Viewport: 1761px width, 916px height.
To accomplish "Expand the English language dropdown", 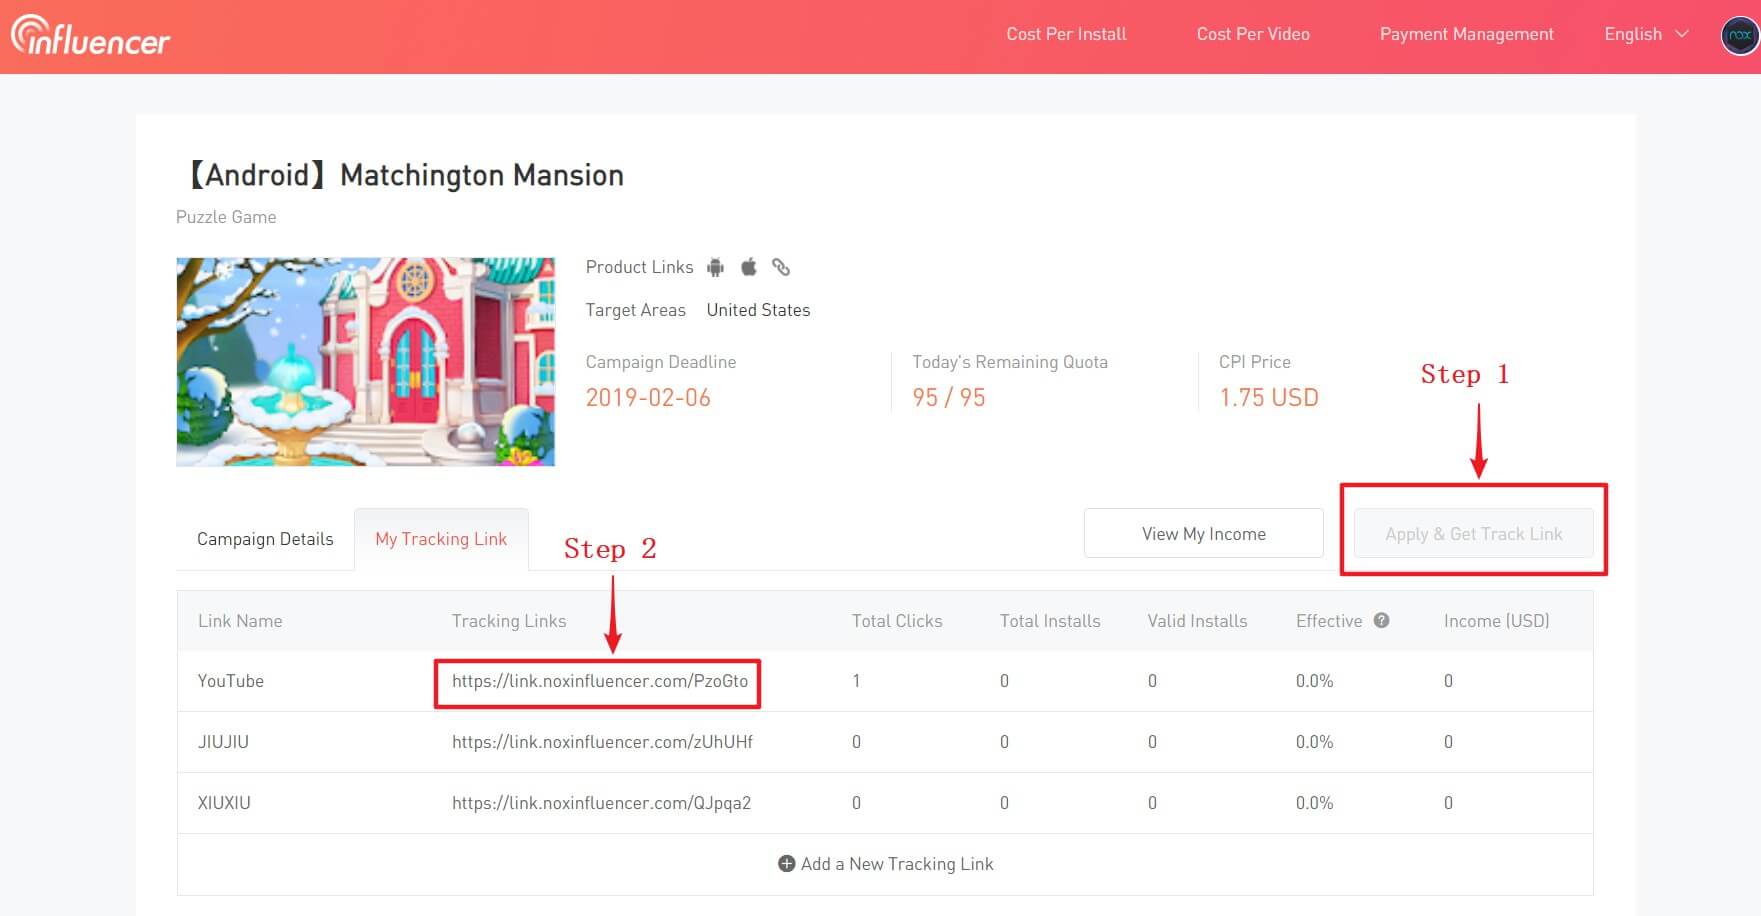I will coord(1645,34).
